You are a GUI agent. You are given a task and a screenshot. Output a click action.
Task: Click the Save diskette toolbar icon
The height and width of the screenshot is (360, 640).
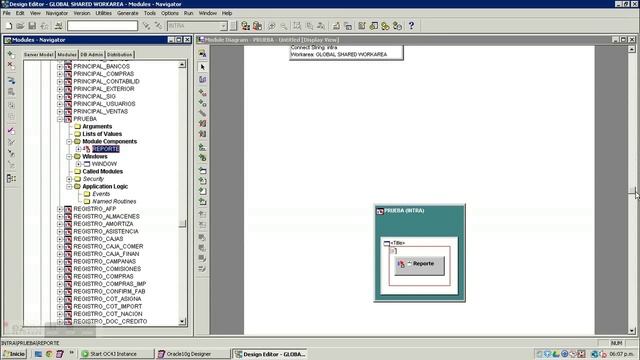click(32, 26)
